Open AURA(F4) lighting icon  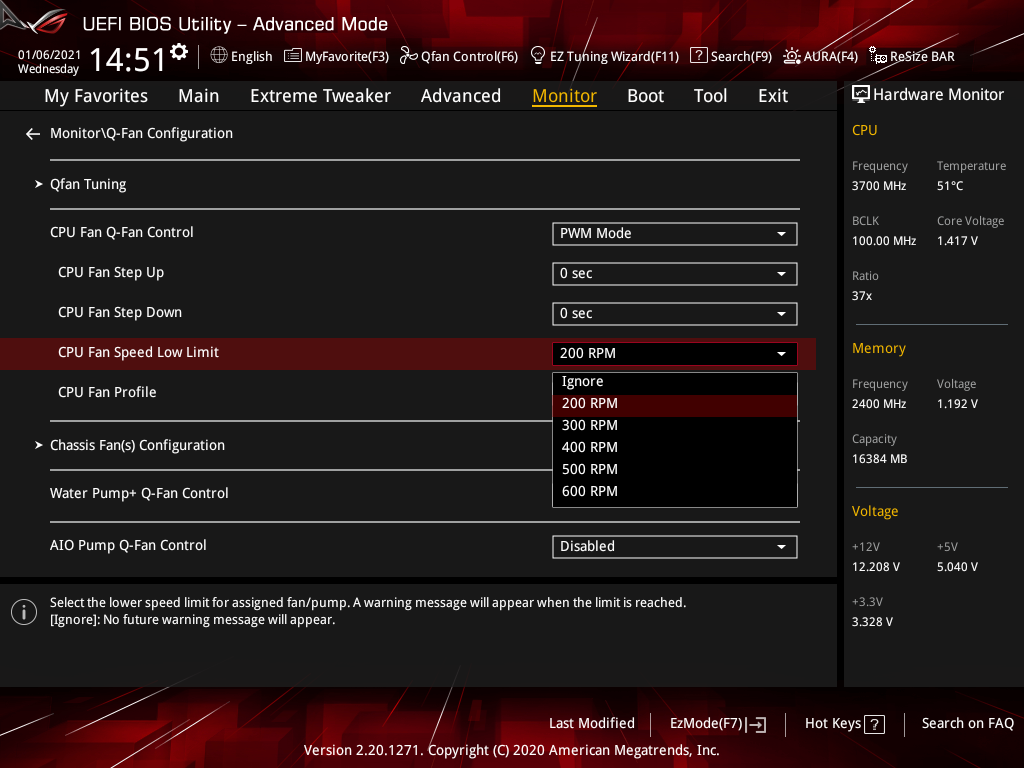click(792, 56)
